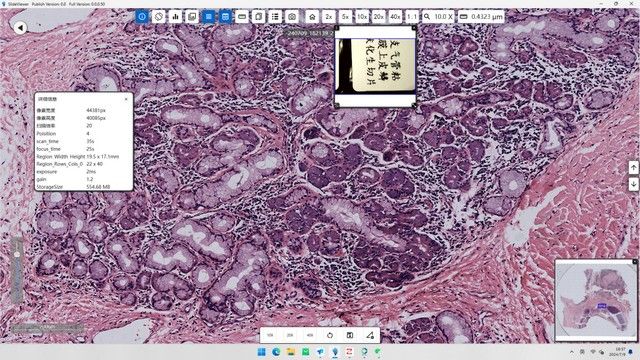Take a snapshot with camera icon
This screenshot has width=640, height=360.
coord(292,17)
